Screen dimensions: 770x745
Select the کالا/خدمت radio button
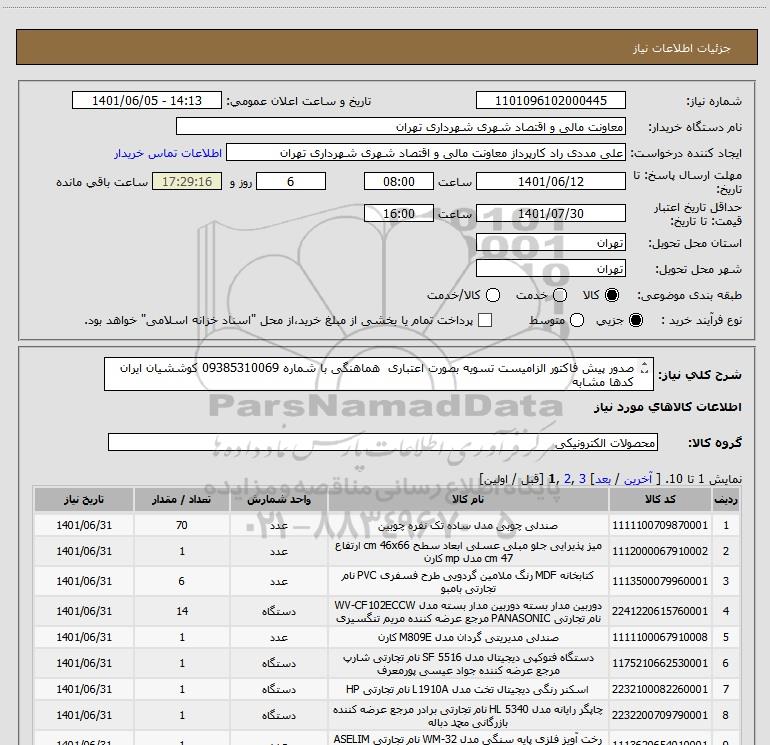[x=493, y=295]
